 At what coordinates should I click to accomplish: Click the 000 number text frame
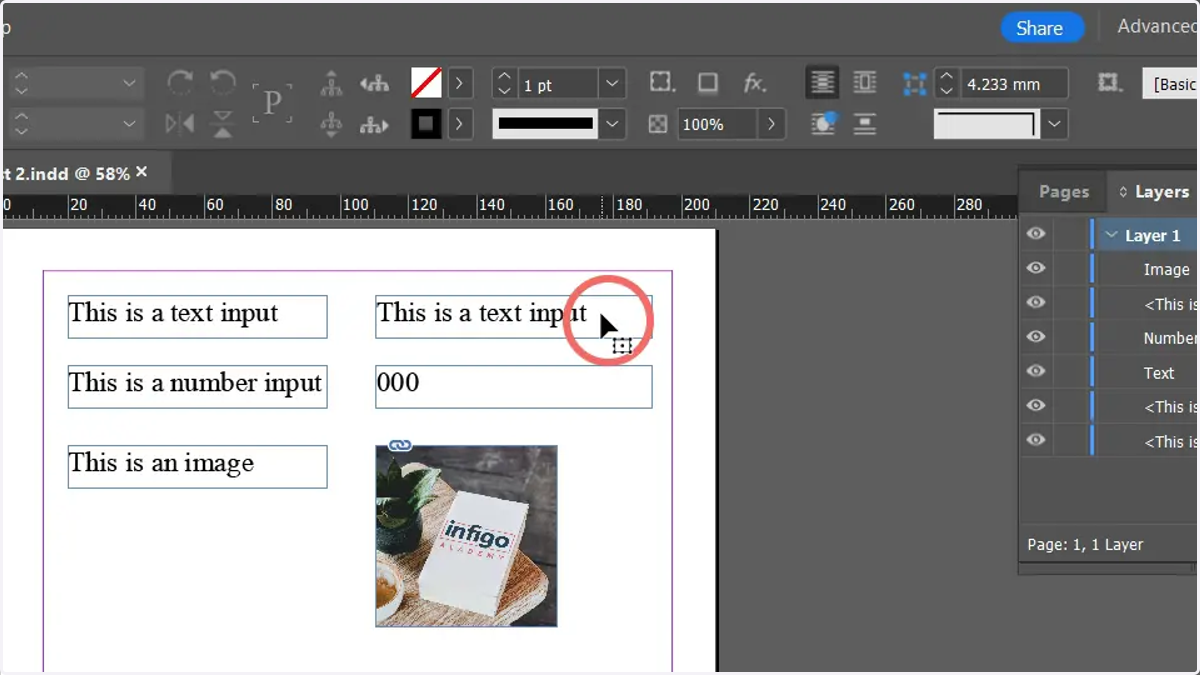click(x=513, y=386)
